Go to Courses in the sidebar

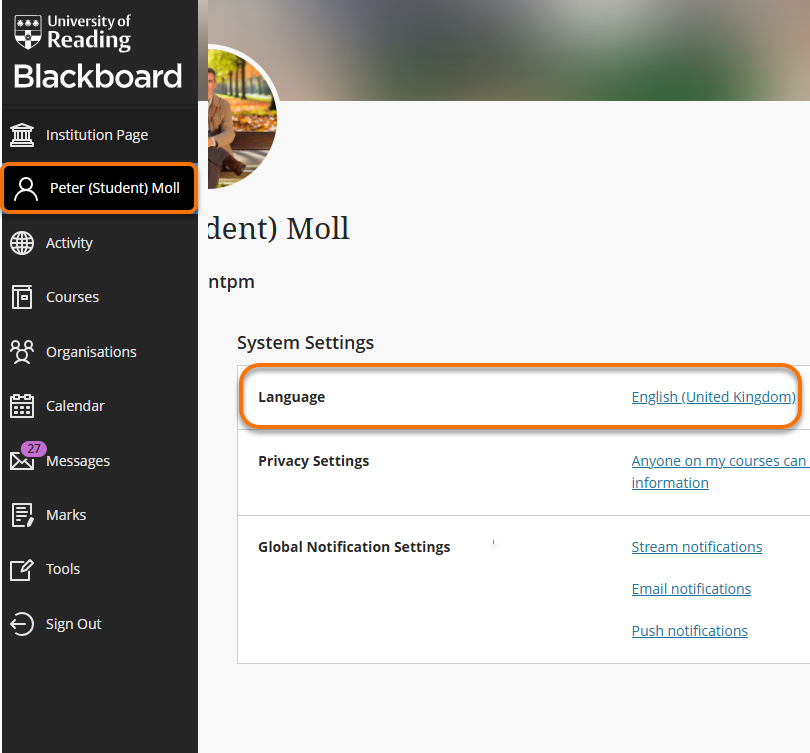pyautogui.click(x=72, y=297)
